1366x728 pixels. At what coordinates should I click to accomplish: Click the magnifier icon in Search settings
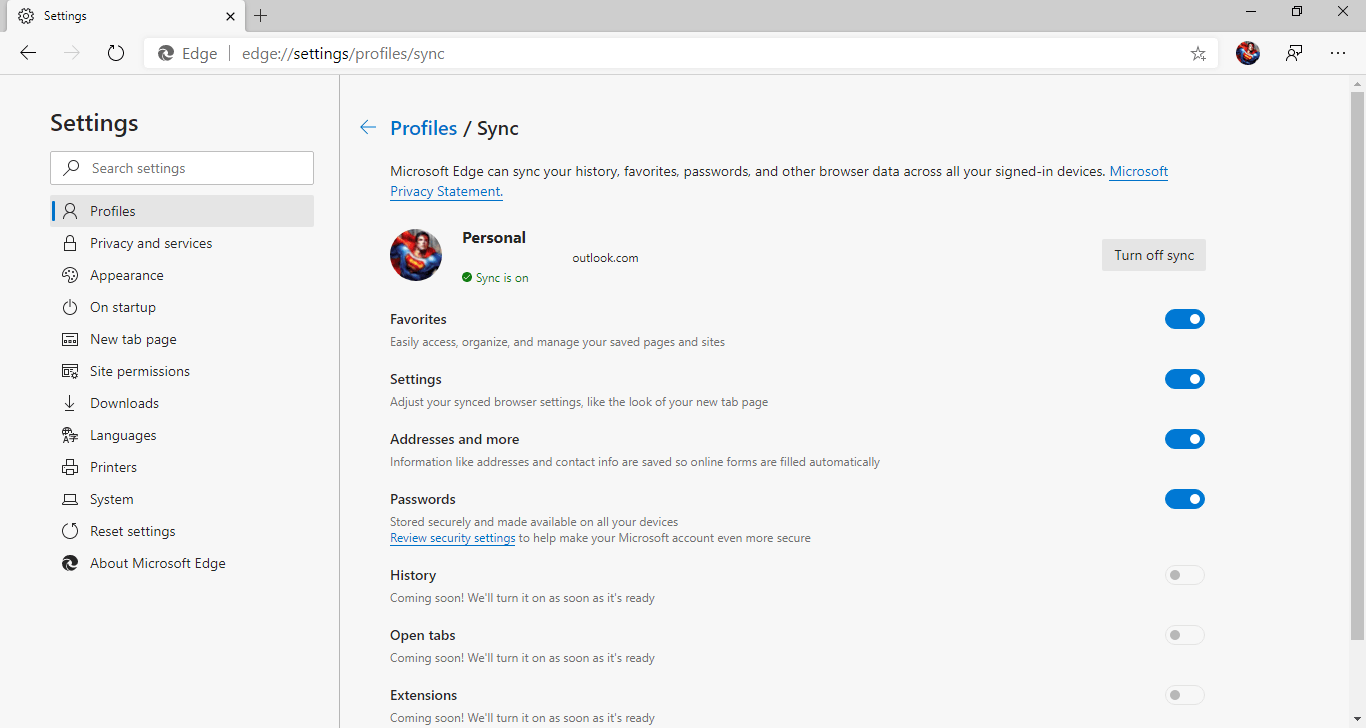71,168
